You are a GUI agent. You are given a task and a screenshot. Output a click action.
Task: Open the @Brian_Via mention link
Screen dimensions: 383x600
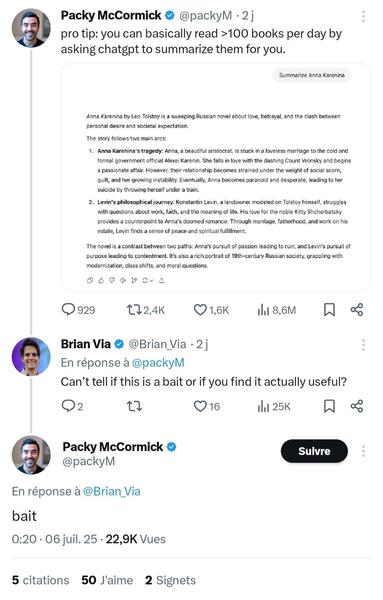(x=111, y=491)
